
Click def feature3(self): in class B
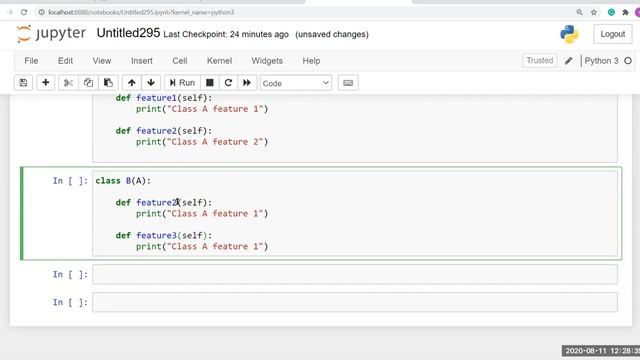pyautogui.click(x=164, y=236)
